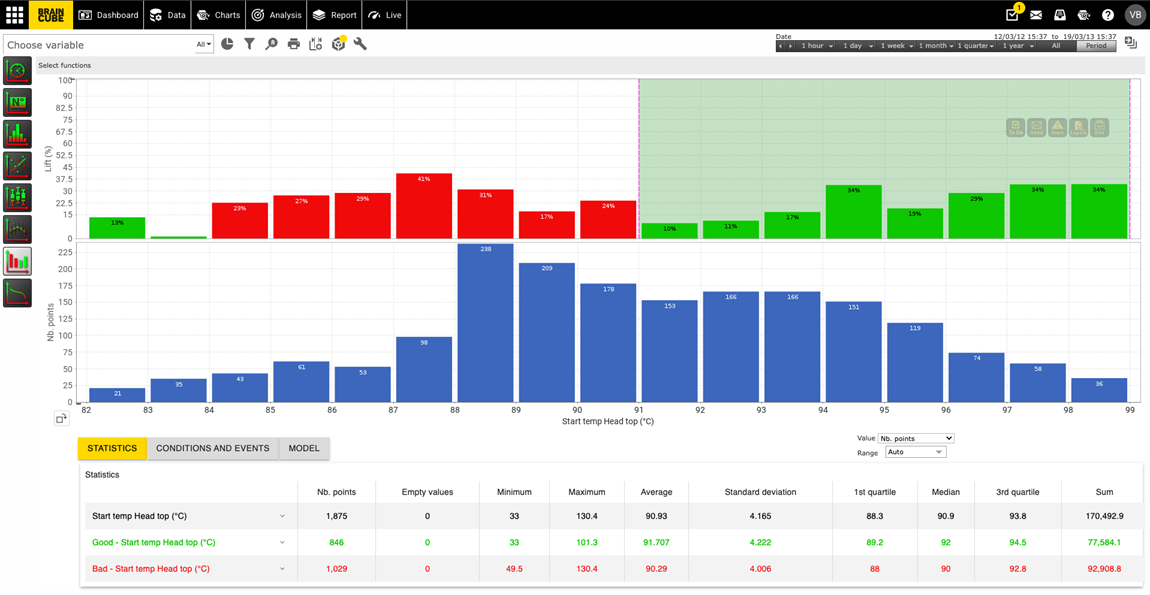Open the 1 week dropdown
This screenshot has height=595, width=1150.
(895, 46)
